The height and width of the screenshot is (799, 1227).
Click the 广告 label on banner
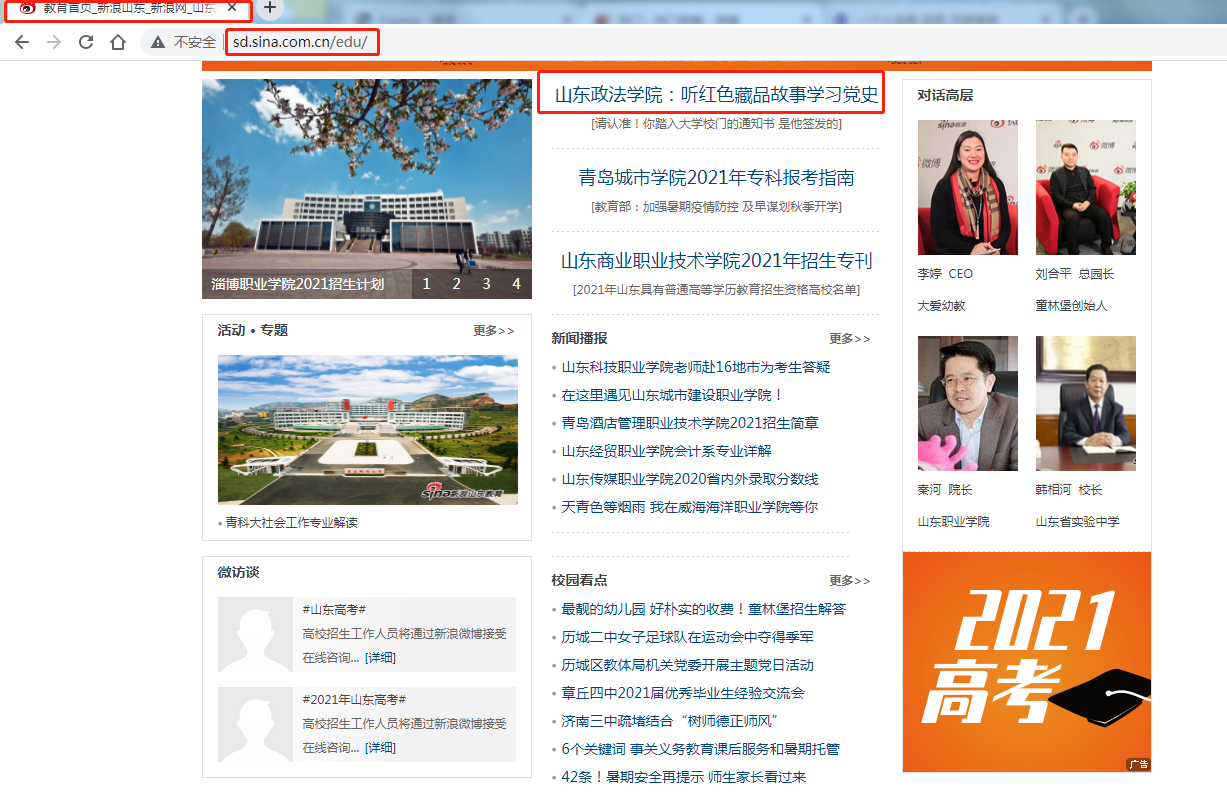pos(1138,764)
